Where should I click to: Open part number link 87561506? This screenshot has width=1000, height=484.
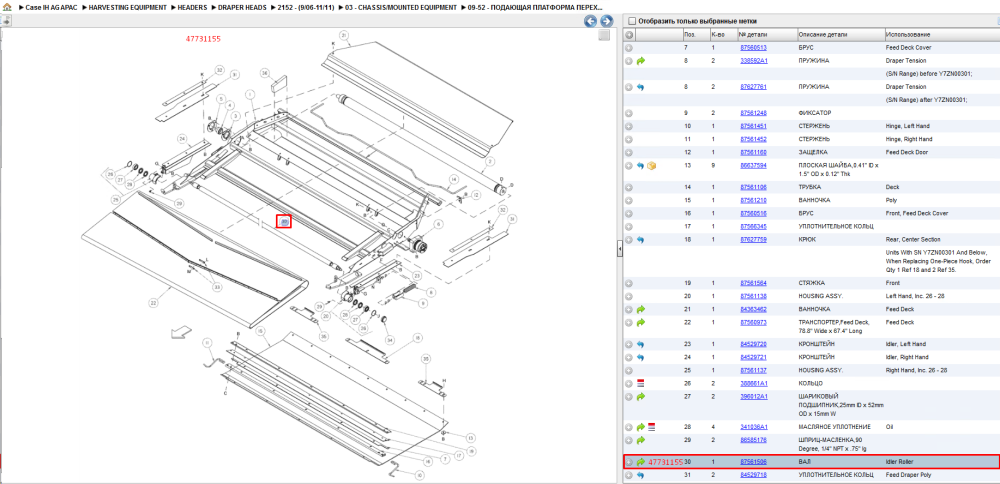[753, 462]
